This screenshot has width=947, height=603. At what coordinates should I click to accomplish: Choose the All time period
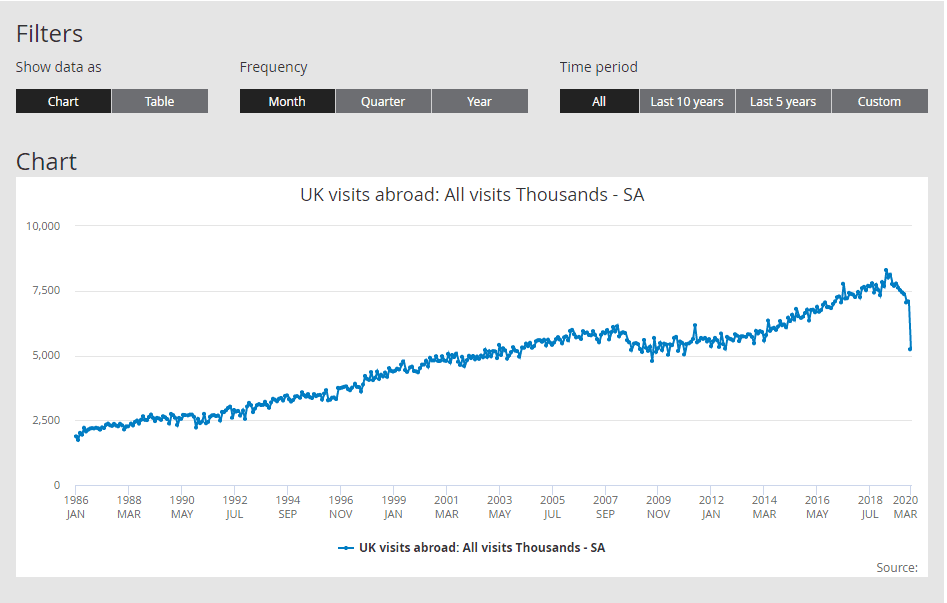(x=598, y=101)
